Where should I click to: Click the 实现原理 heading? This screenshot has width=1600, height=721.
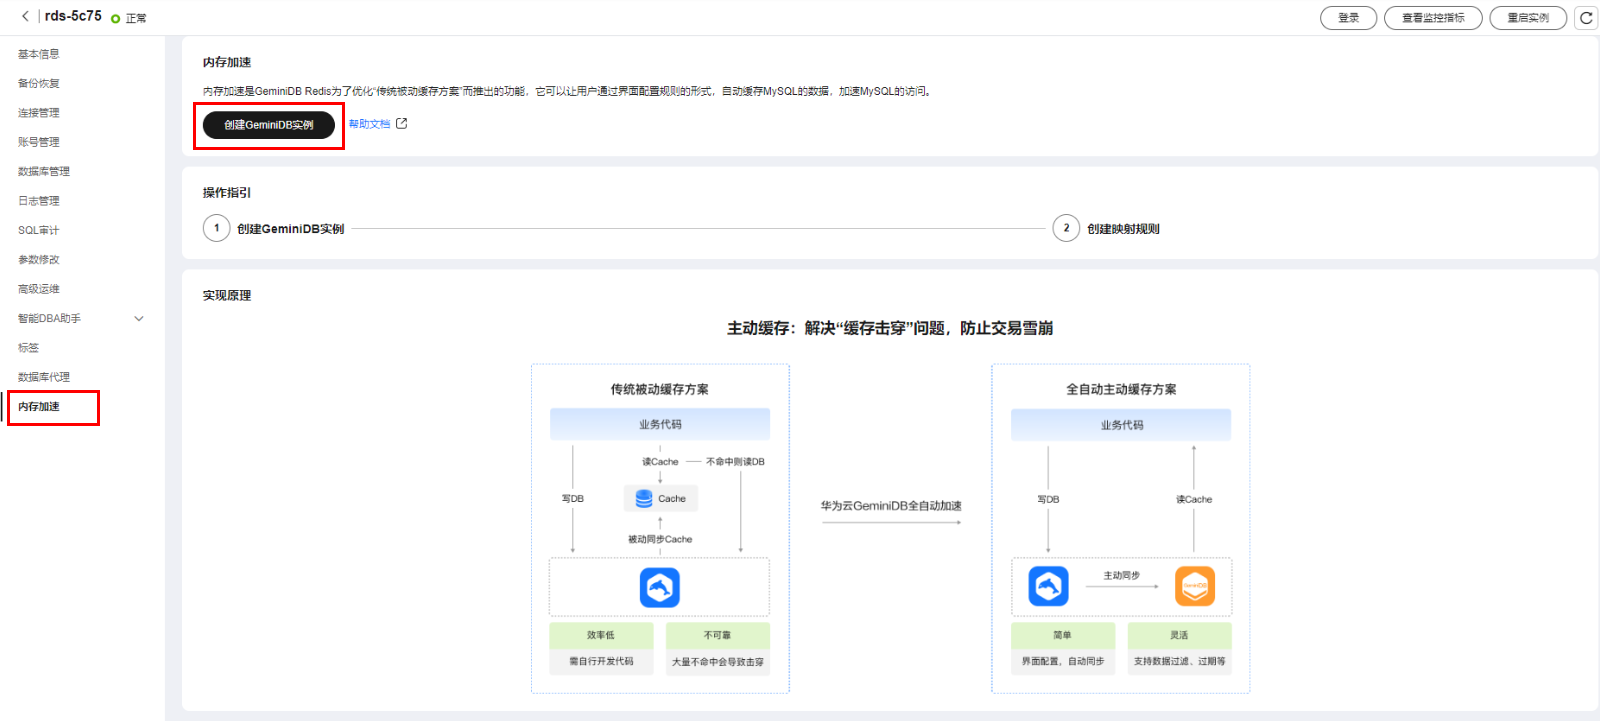point(227,296)
